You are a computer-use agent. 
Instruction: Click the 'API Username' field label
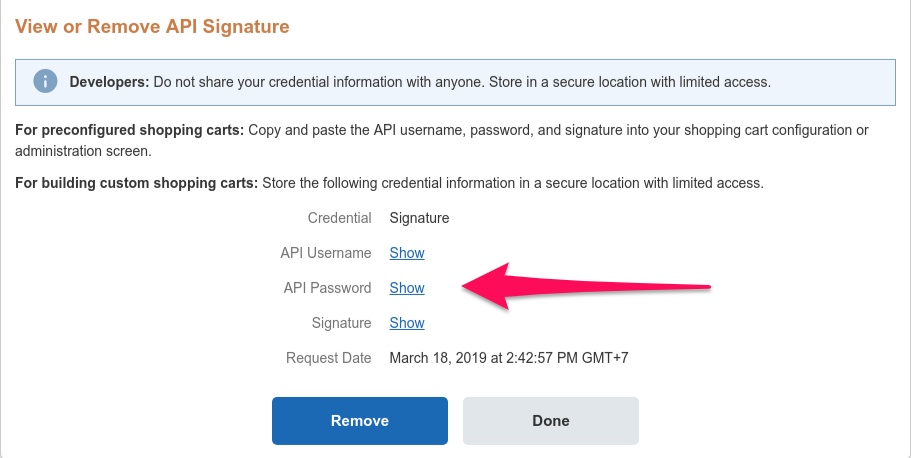tap(326, 253)
